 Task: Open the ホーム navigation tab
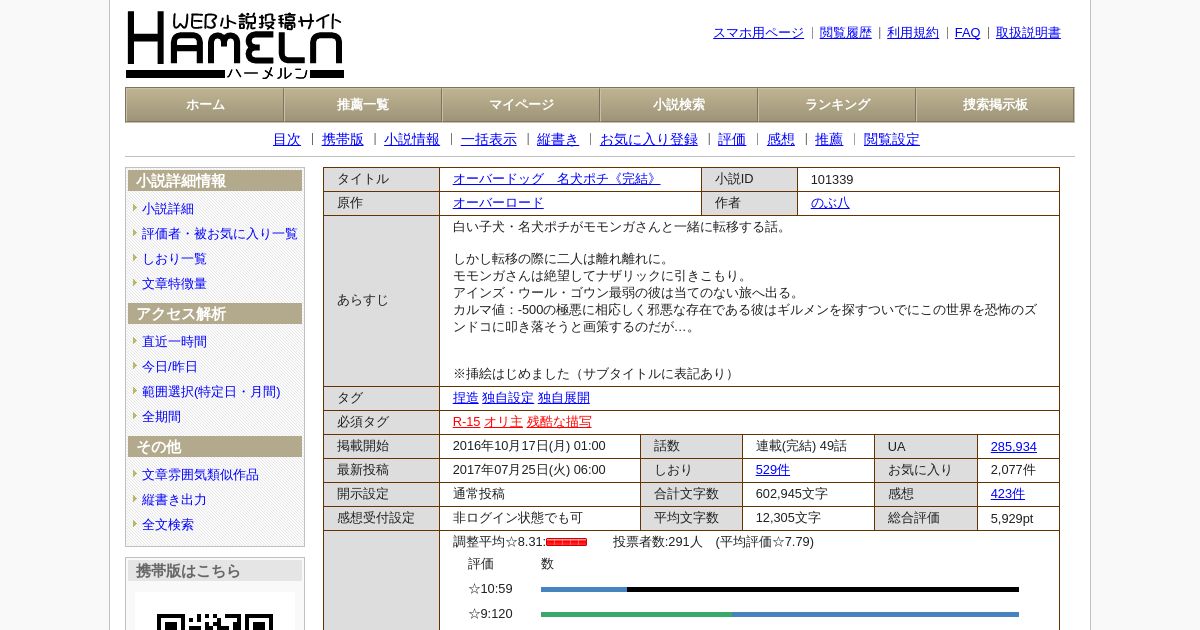205,105
